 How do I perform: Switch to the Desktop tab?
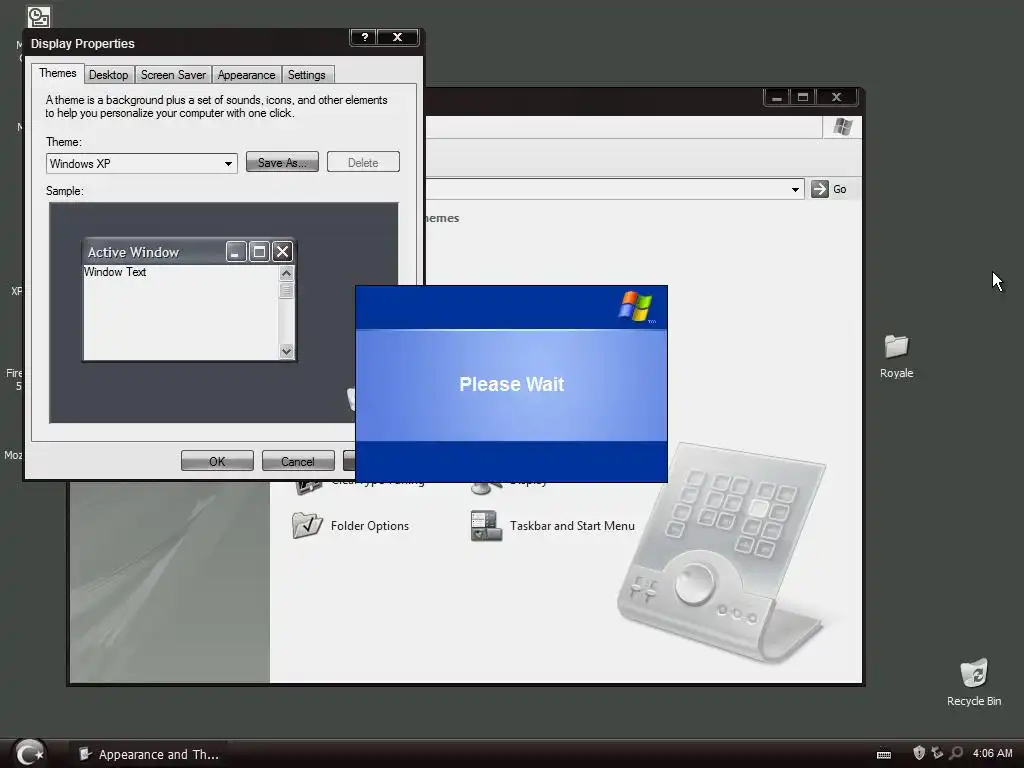pos(108,75)
